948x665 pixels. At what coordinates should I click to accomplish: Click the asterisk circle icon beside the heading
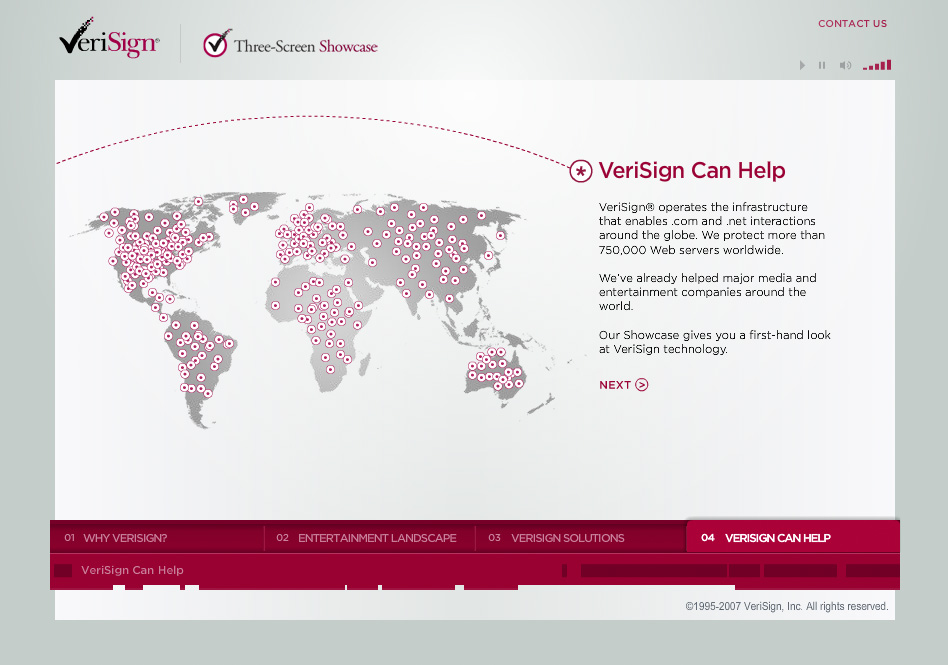click(x=580, y=171)
